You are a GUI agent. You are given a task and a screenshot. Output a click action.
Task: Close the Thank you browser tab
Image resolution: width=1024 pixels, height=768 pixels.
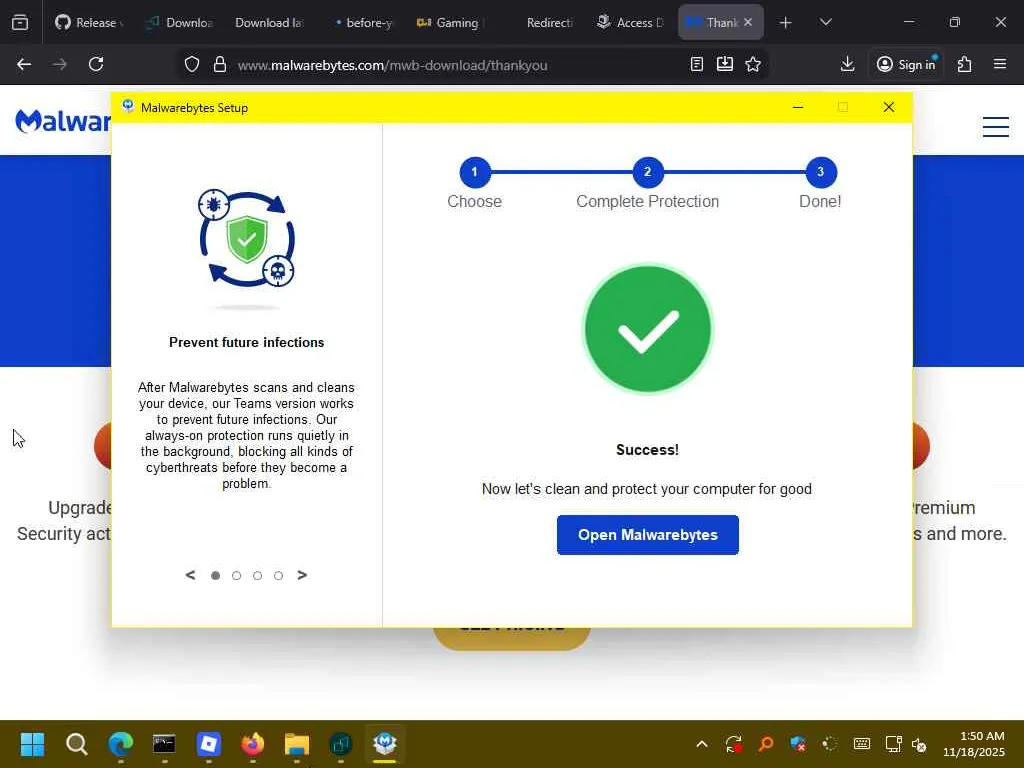748,22
